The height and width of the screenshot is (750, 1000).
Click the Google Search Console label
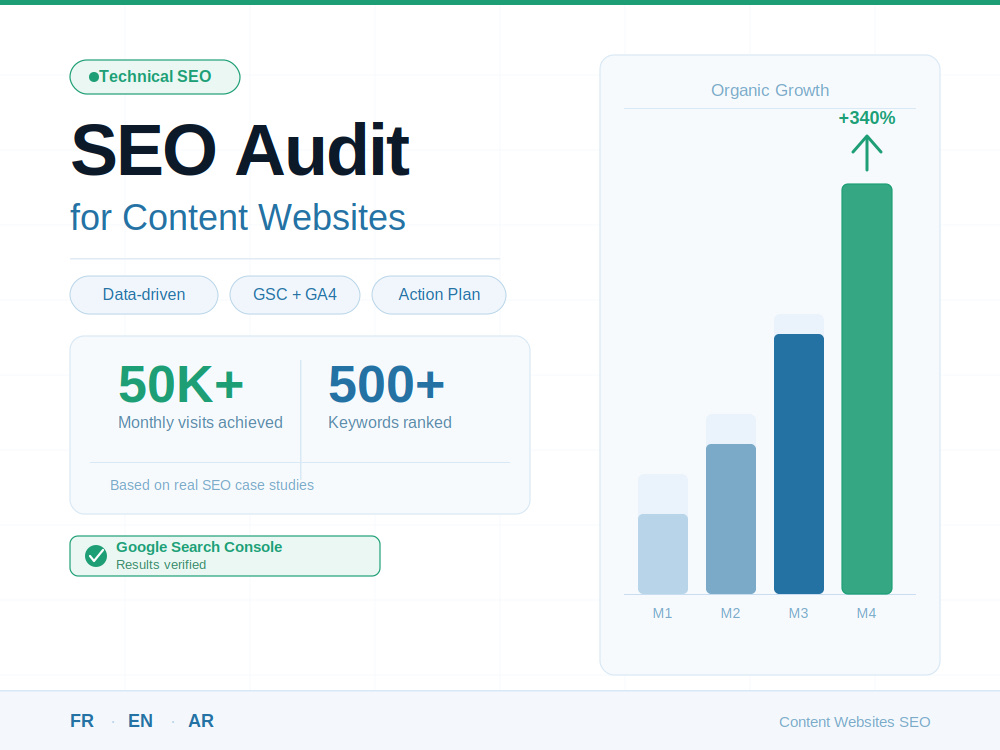[x=199, y=547]
